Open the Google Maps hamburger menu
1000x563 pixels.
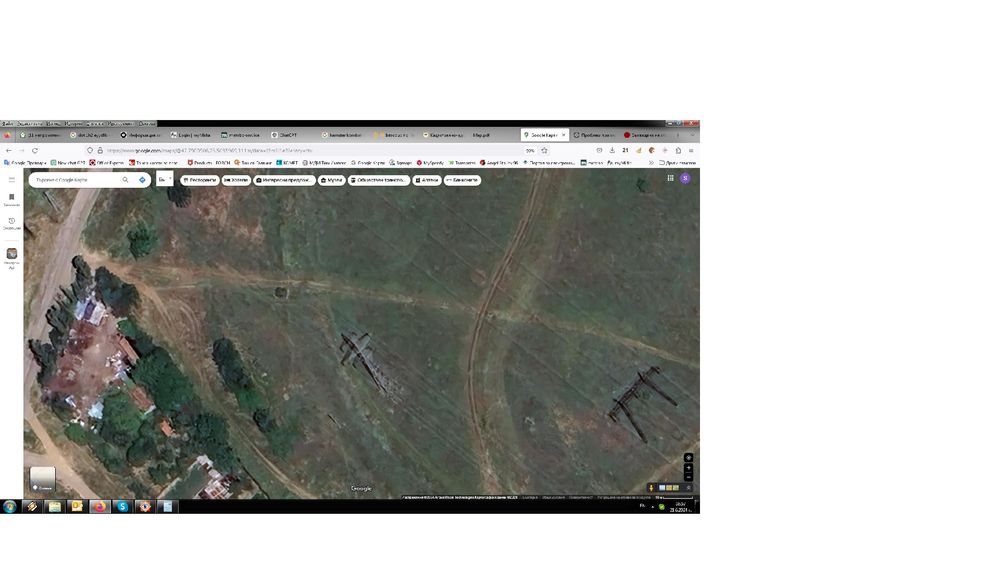(x=11, y=180)
